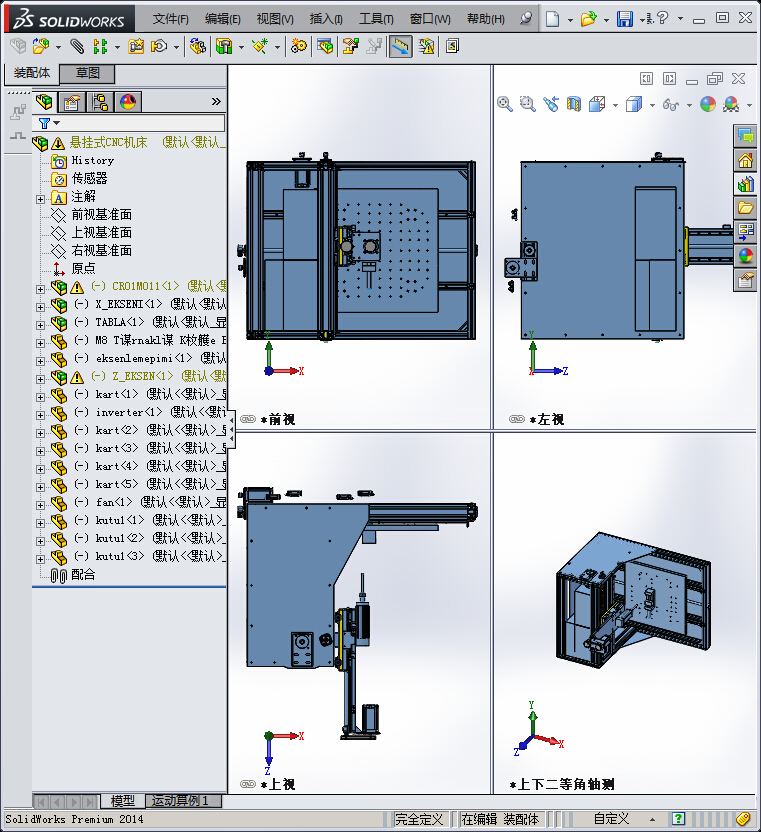Open the View Palette task pane tab
761x832 pixels.
pyautogui.click(x=746, y=232)
